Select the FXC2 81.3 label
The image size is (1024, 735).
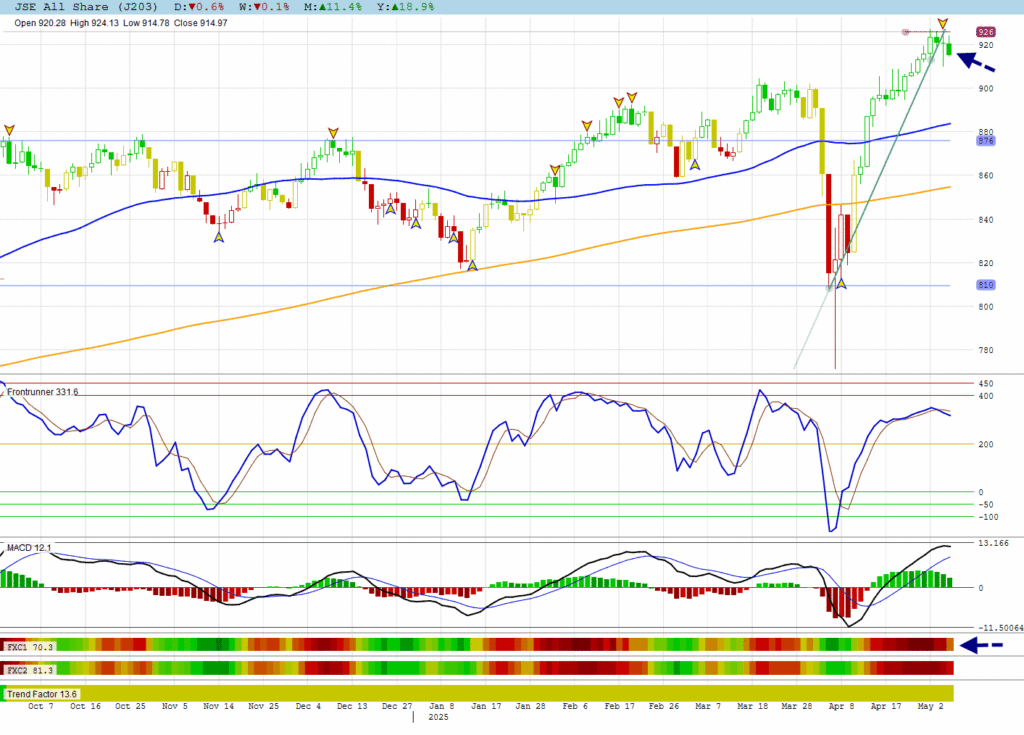point(30,670)
